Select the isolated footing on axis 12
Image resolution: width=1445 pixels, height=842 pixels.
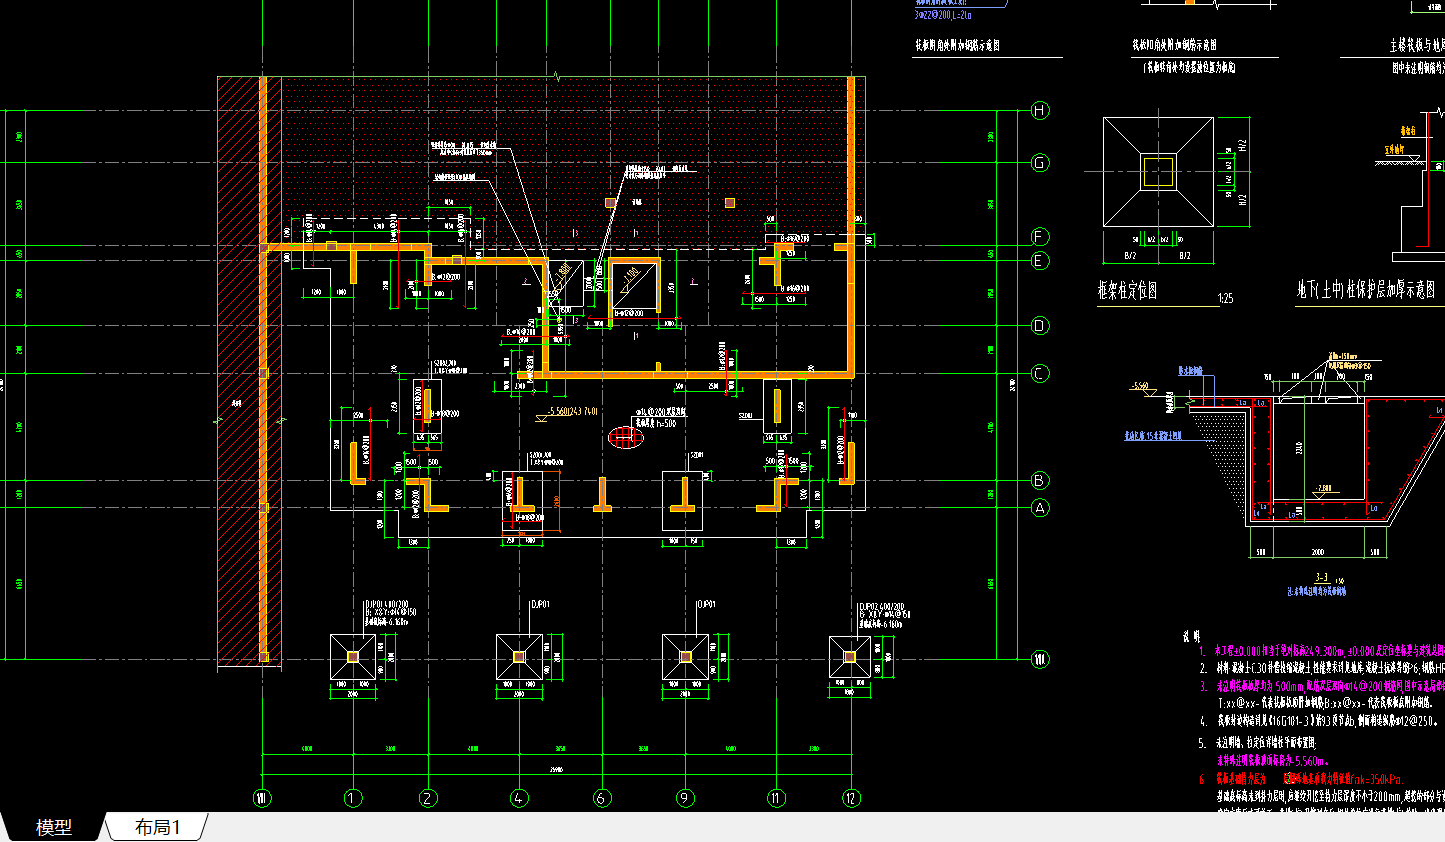pyautogui.click(x=850, y=657)
